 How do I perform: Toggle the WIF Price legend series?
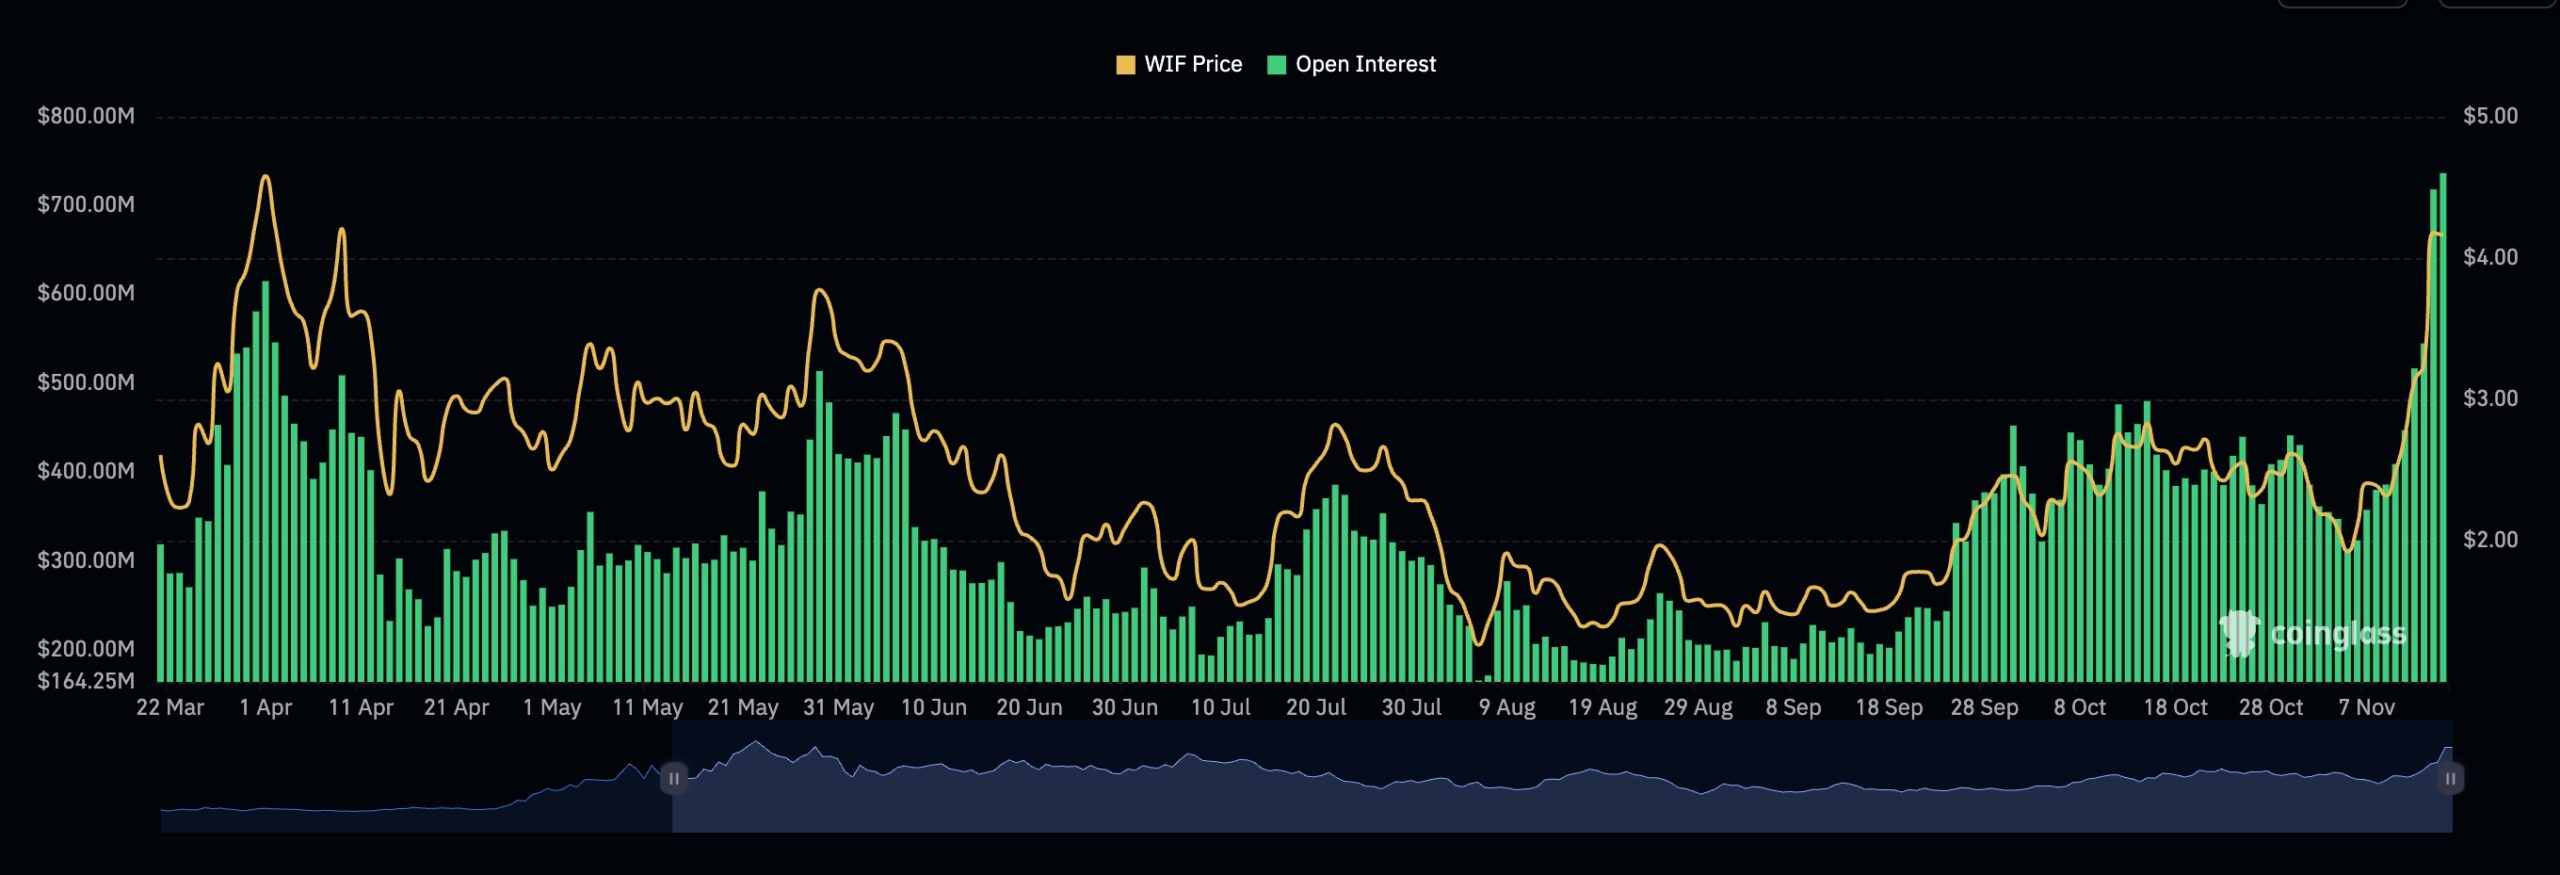coord(1179,64)
